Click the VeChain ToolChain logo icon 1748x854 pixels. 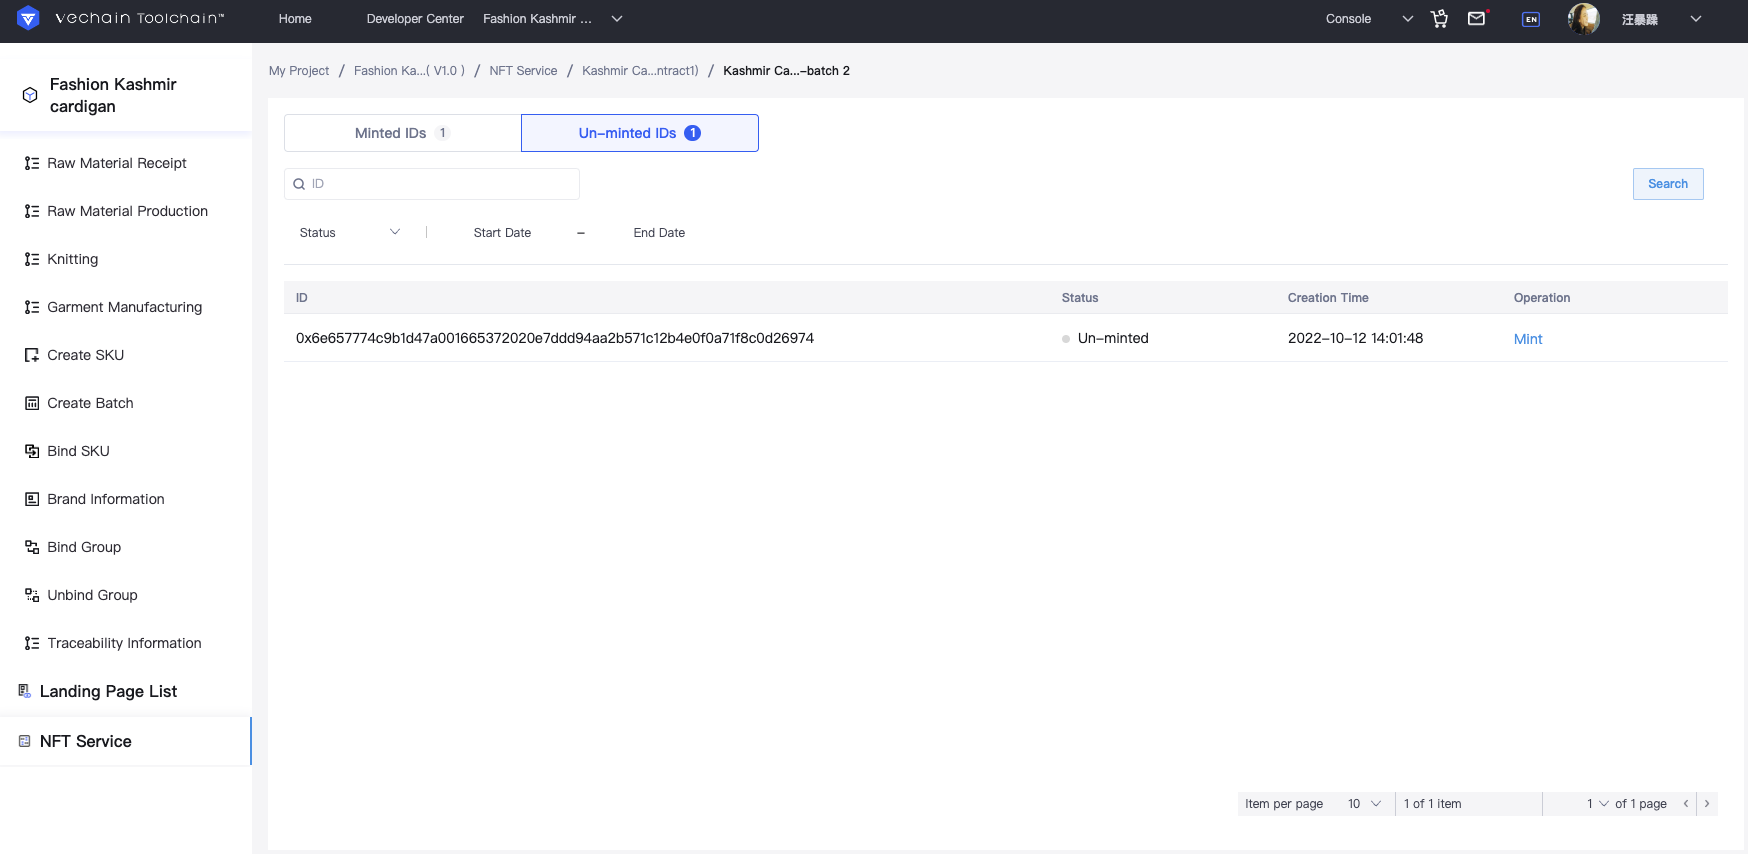[x=28, y=18]
